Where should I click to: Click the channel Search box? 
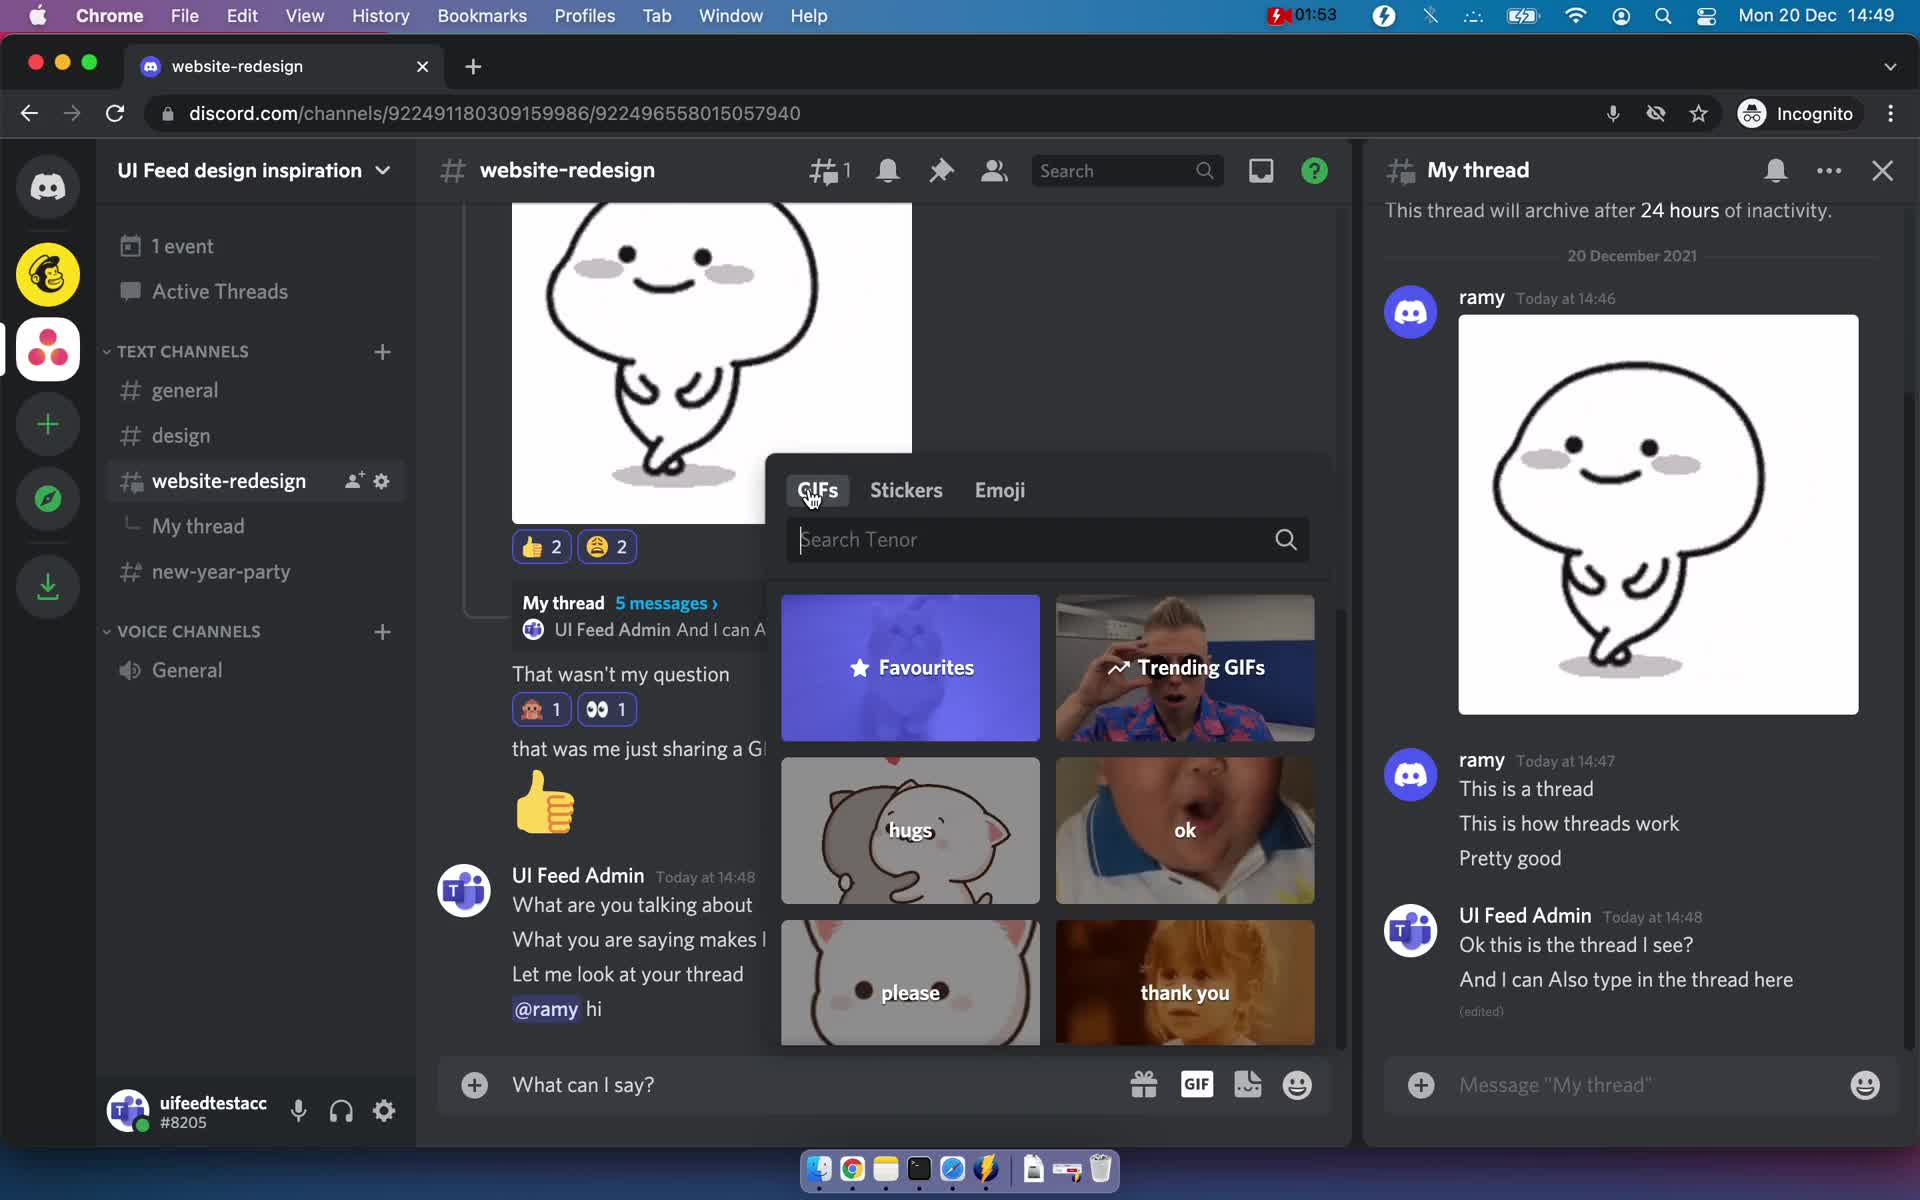pyautogui.click(x=1126, y=171)
